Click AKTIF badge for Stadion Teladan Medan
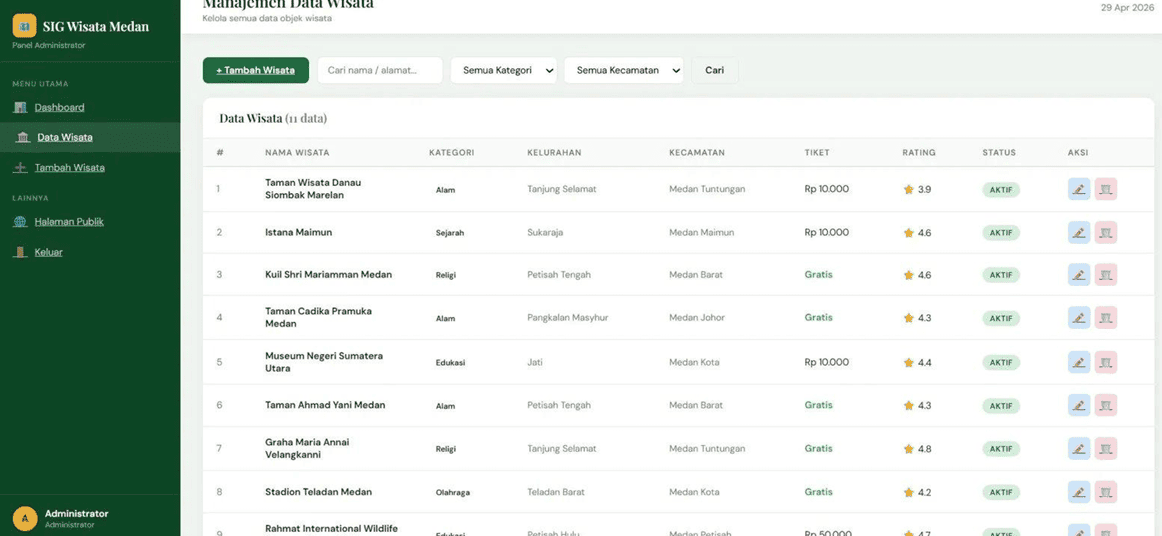 point(1001,492)
